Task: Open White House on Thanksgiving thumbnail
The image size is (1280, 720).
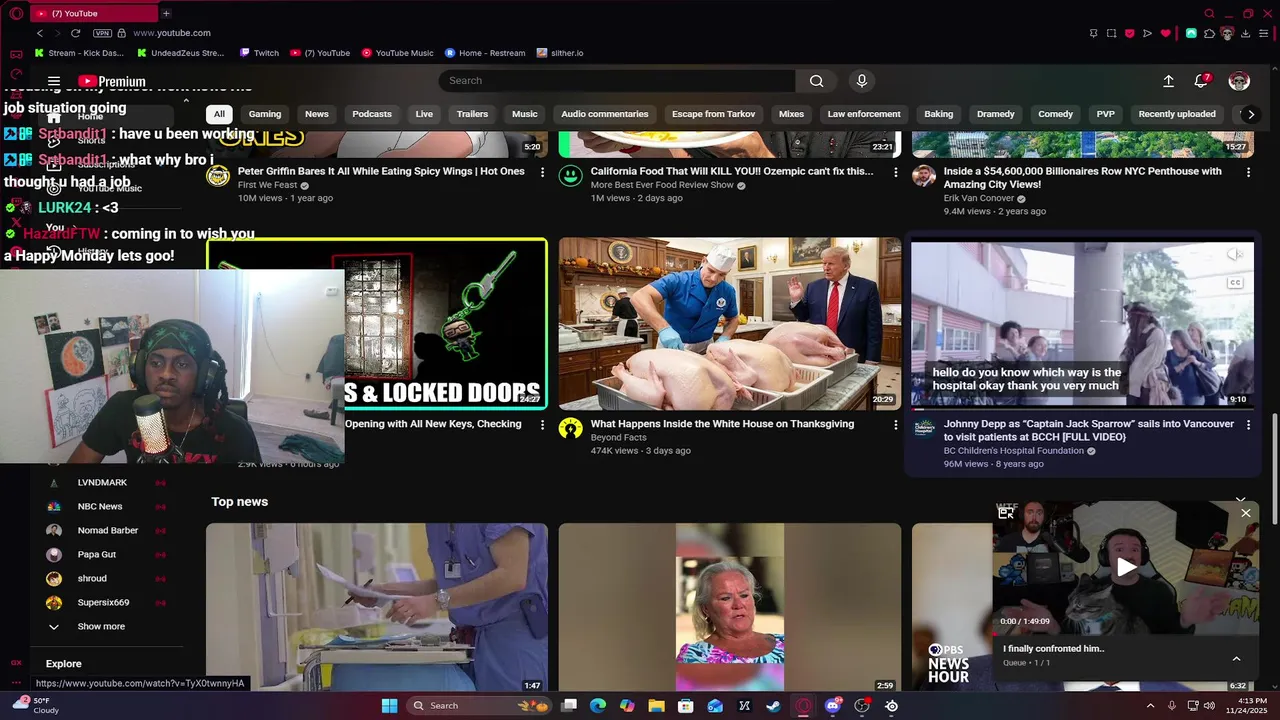Action: tap(729, 324)
